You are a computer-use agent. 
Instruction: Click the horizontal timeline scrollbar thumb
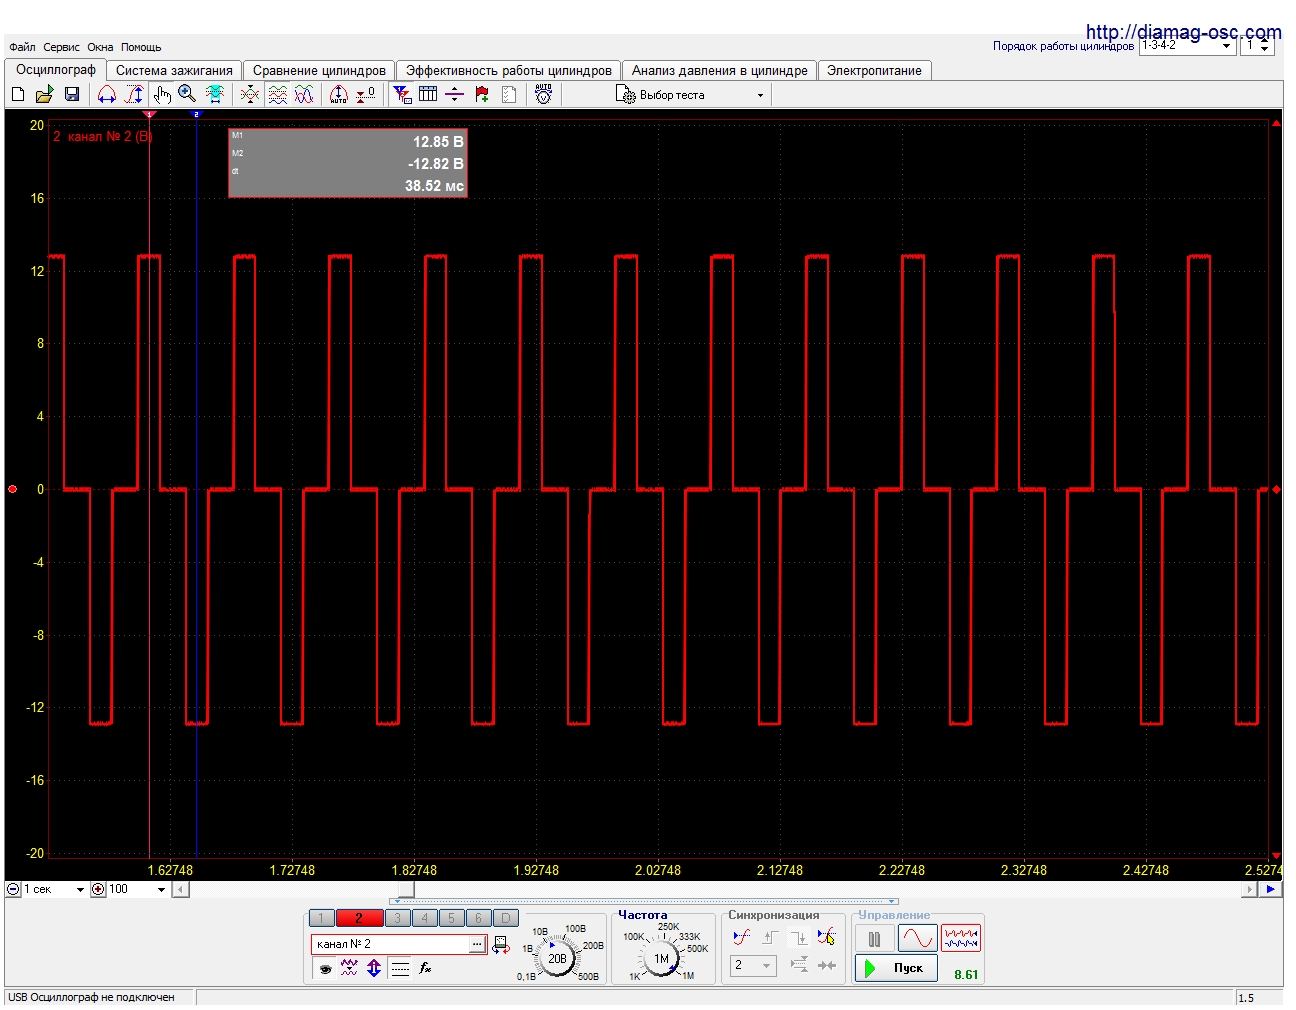point(406,889)
